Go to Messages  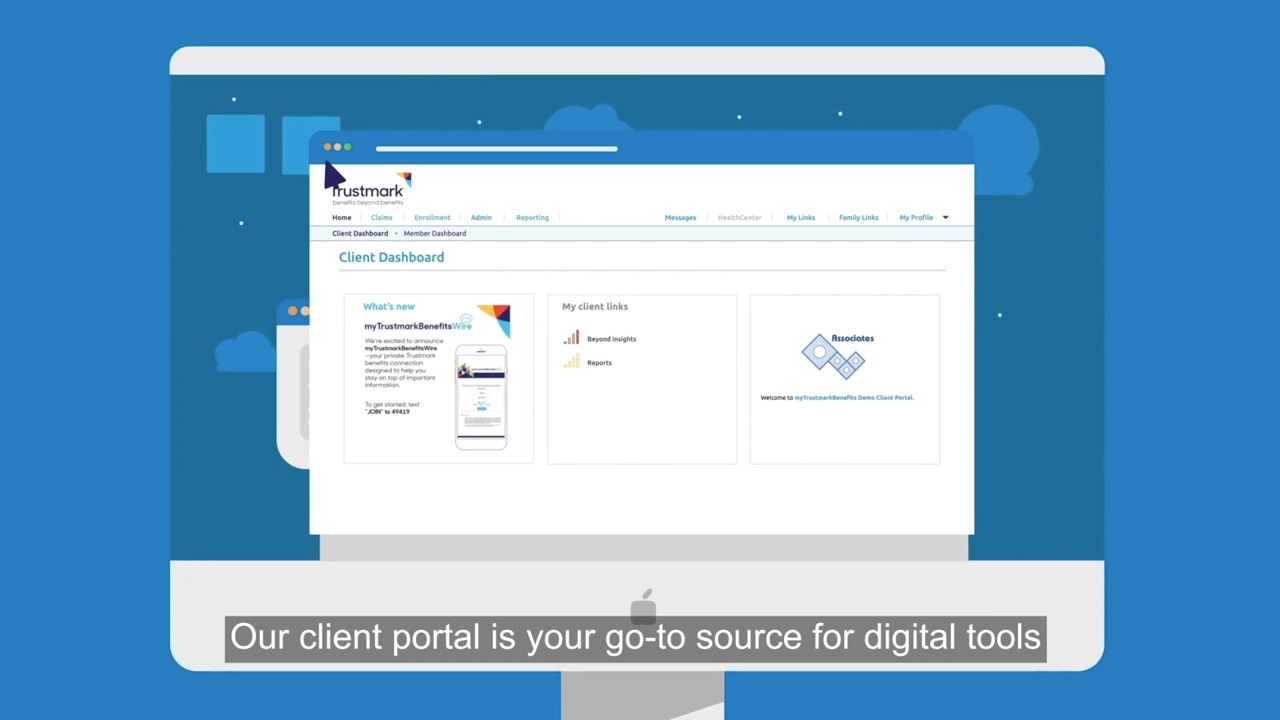680,217
